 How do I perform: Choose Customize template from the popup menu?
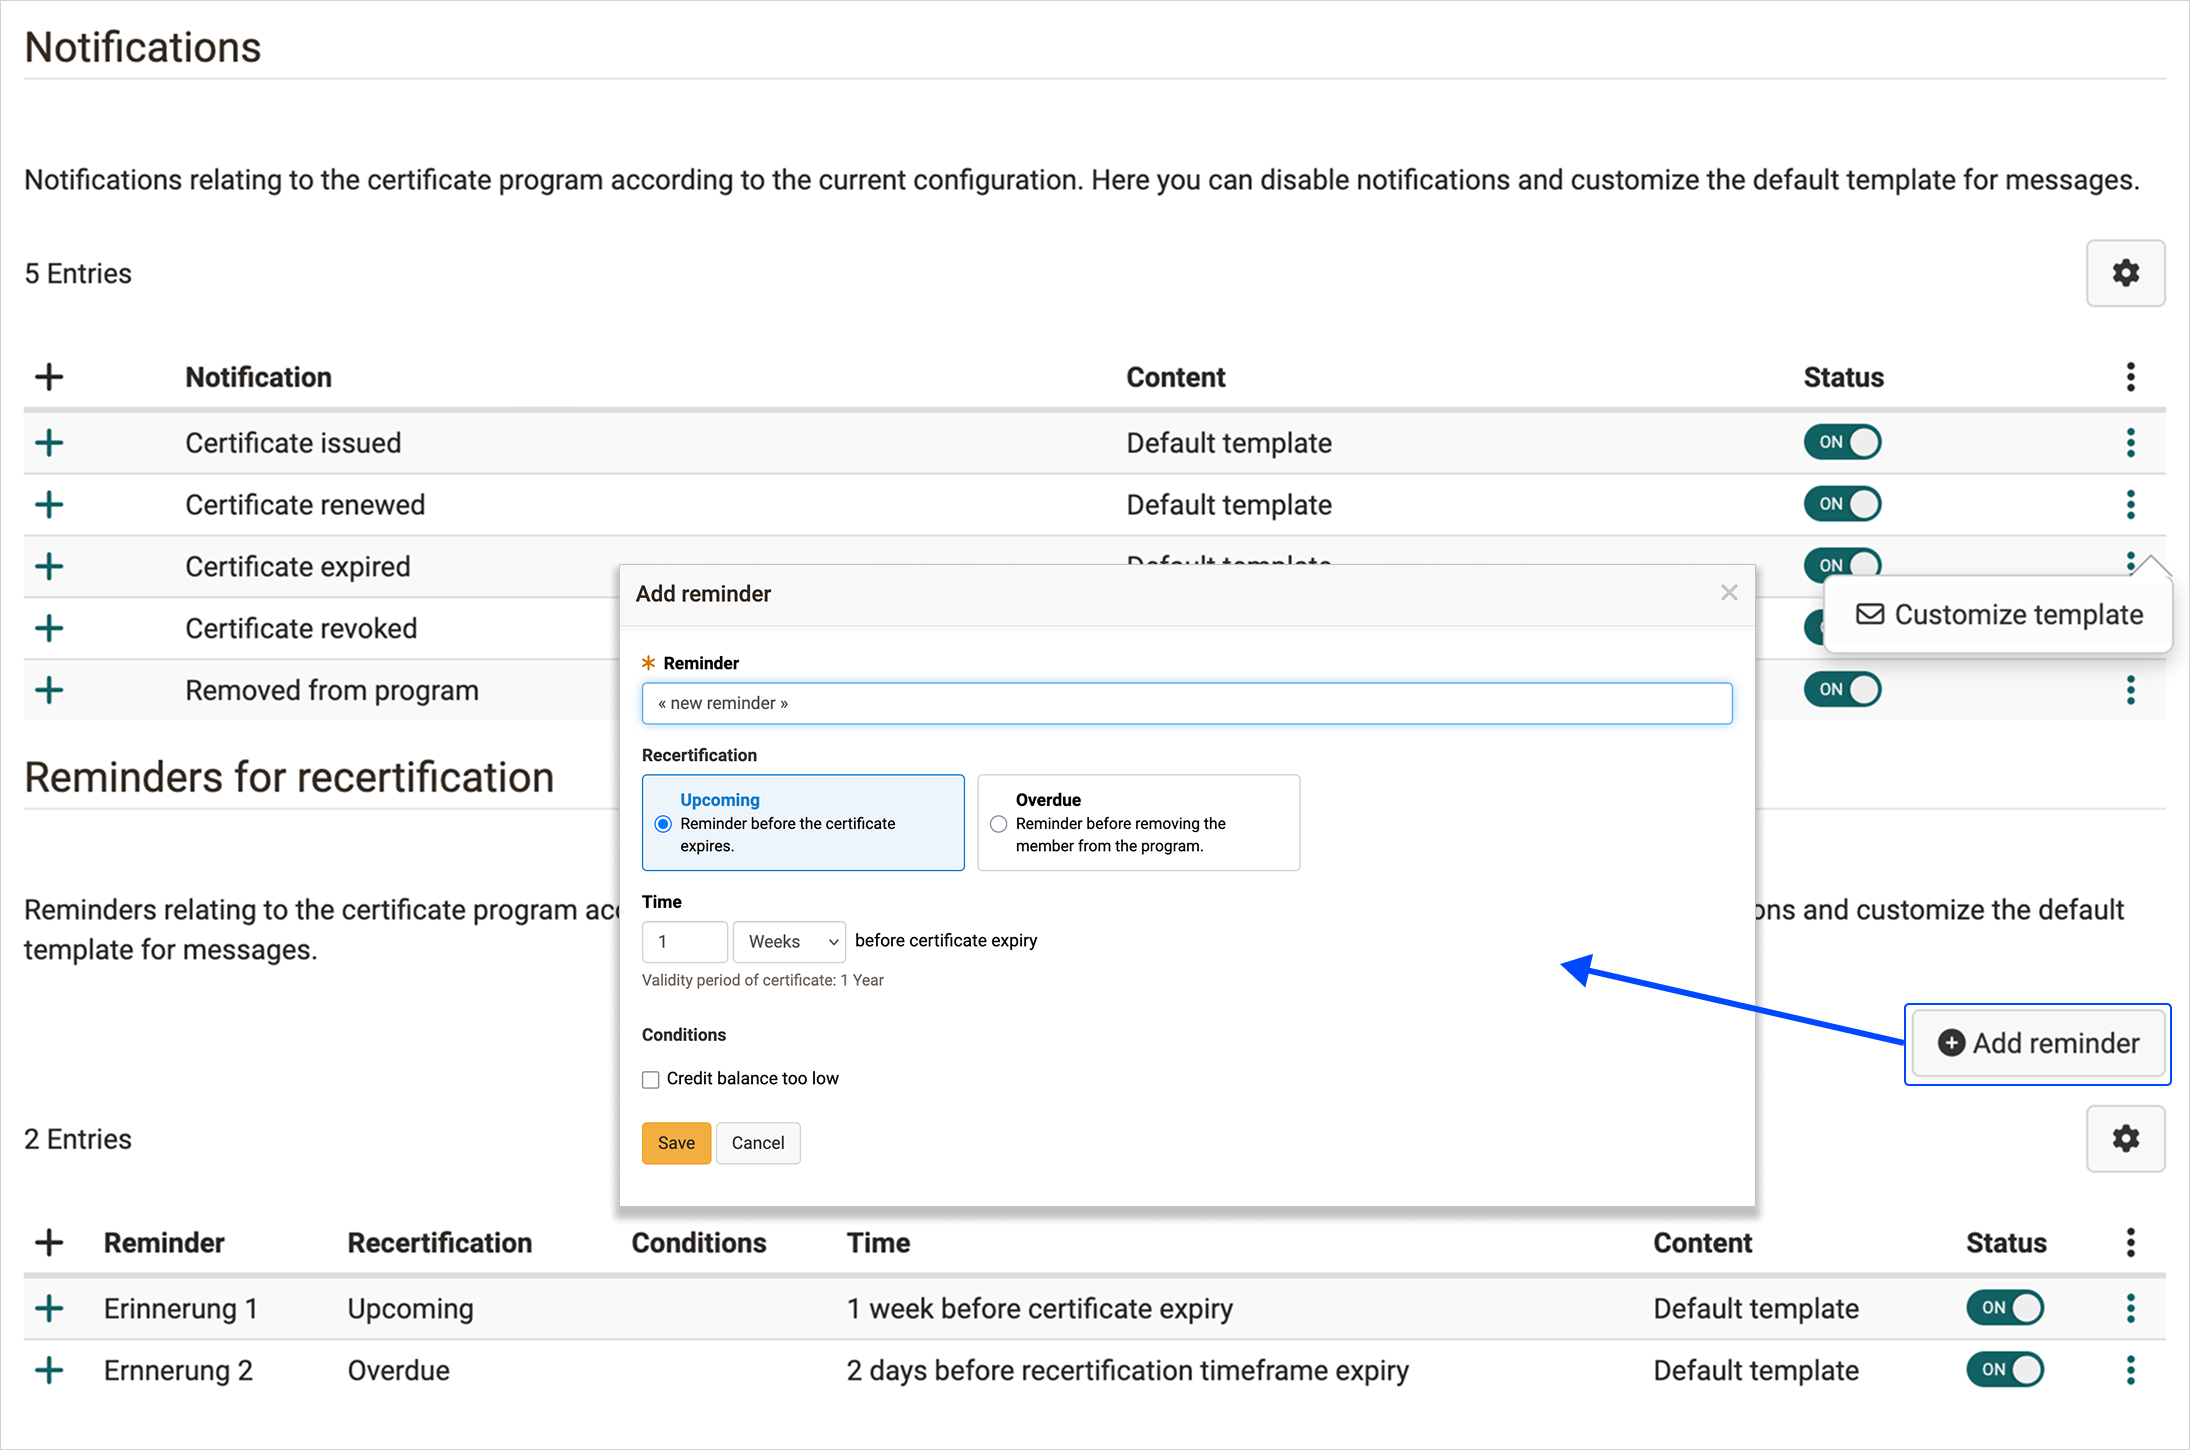pos(1999,614)
